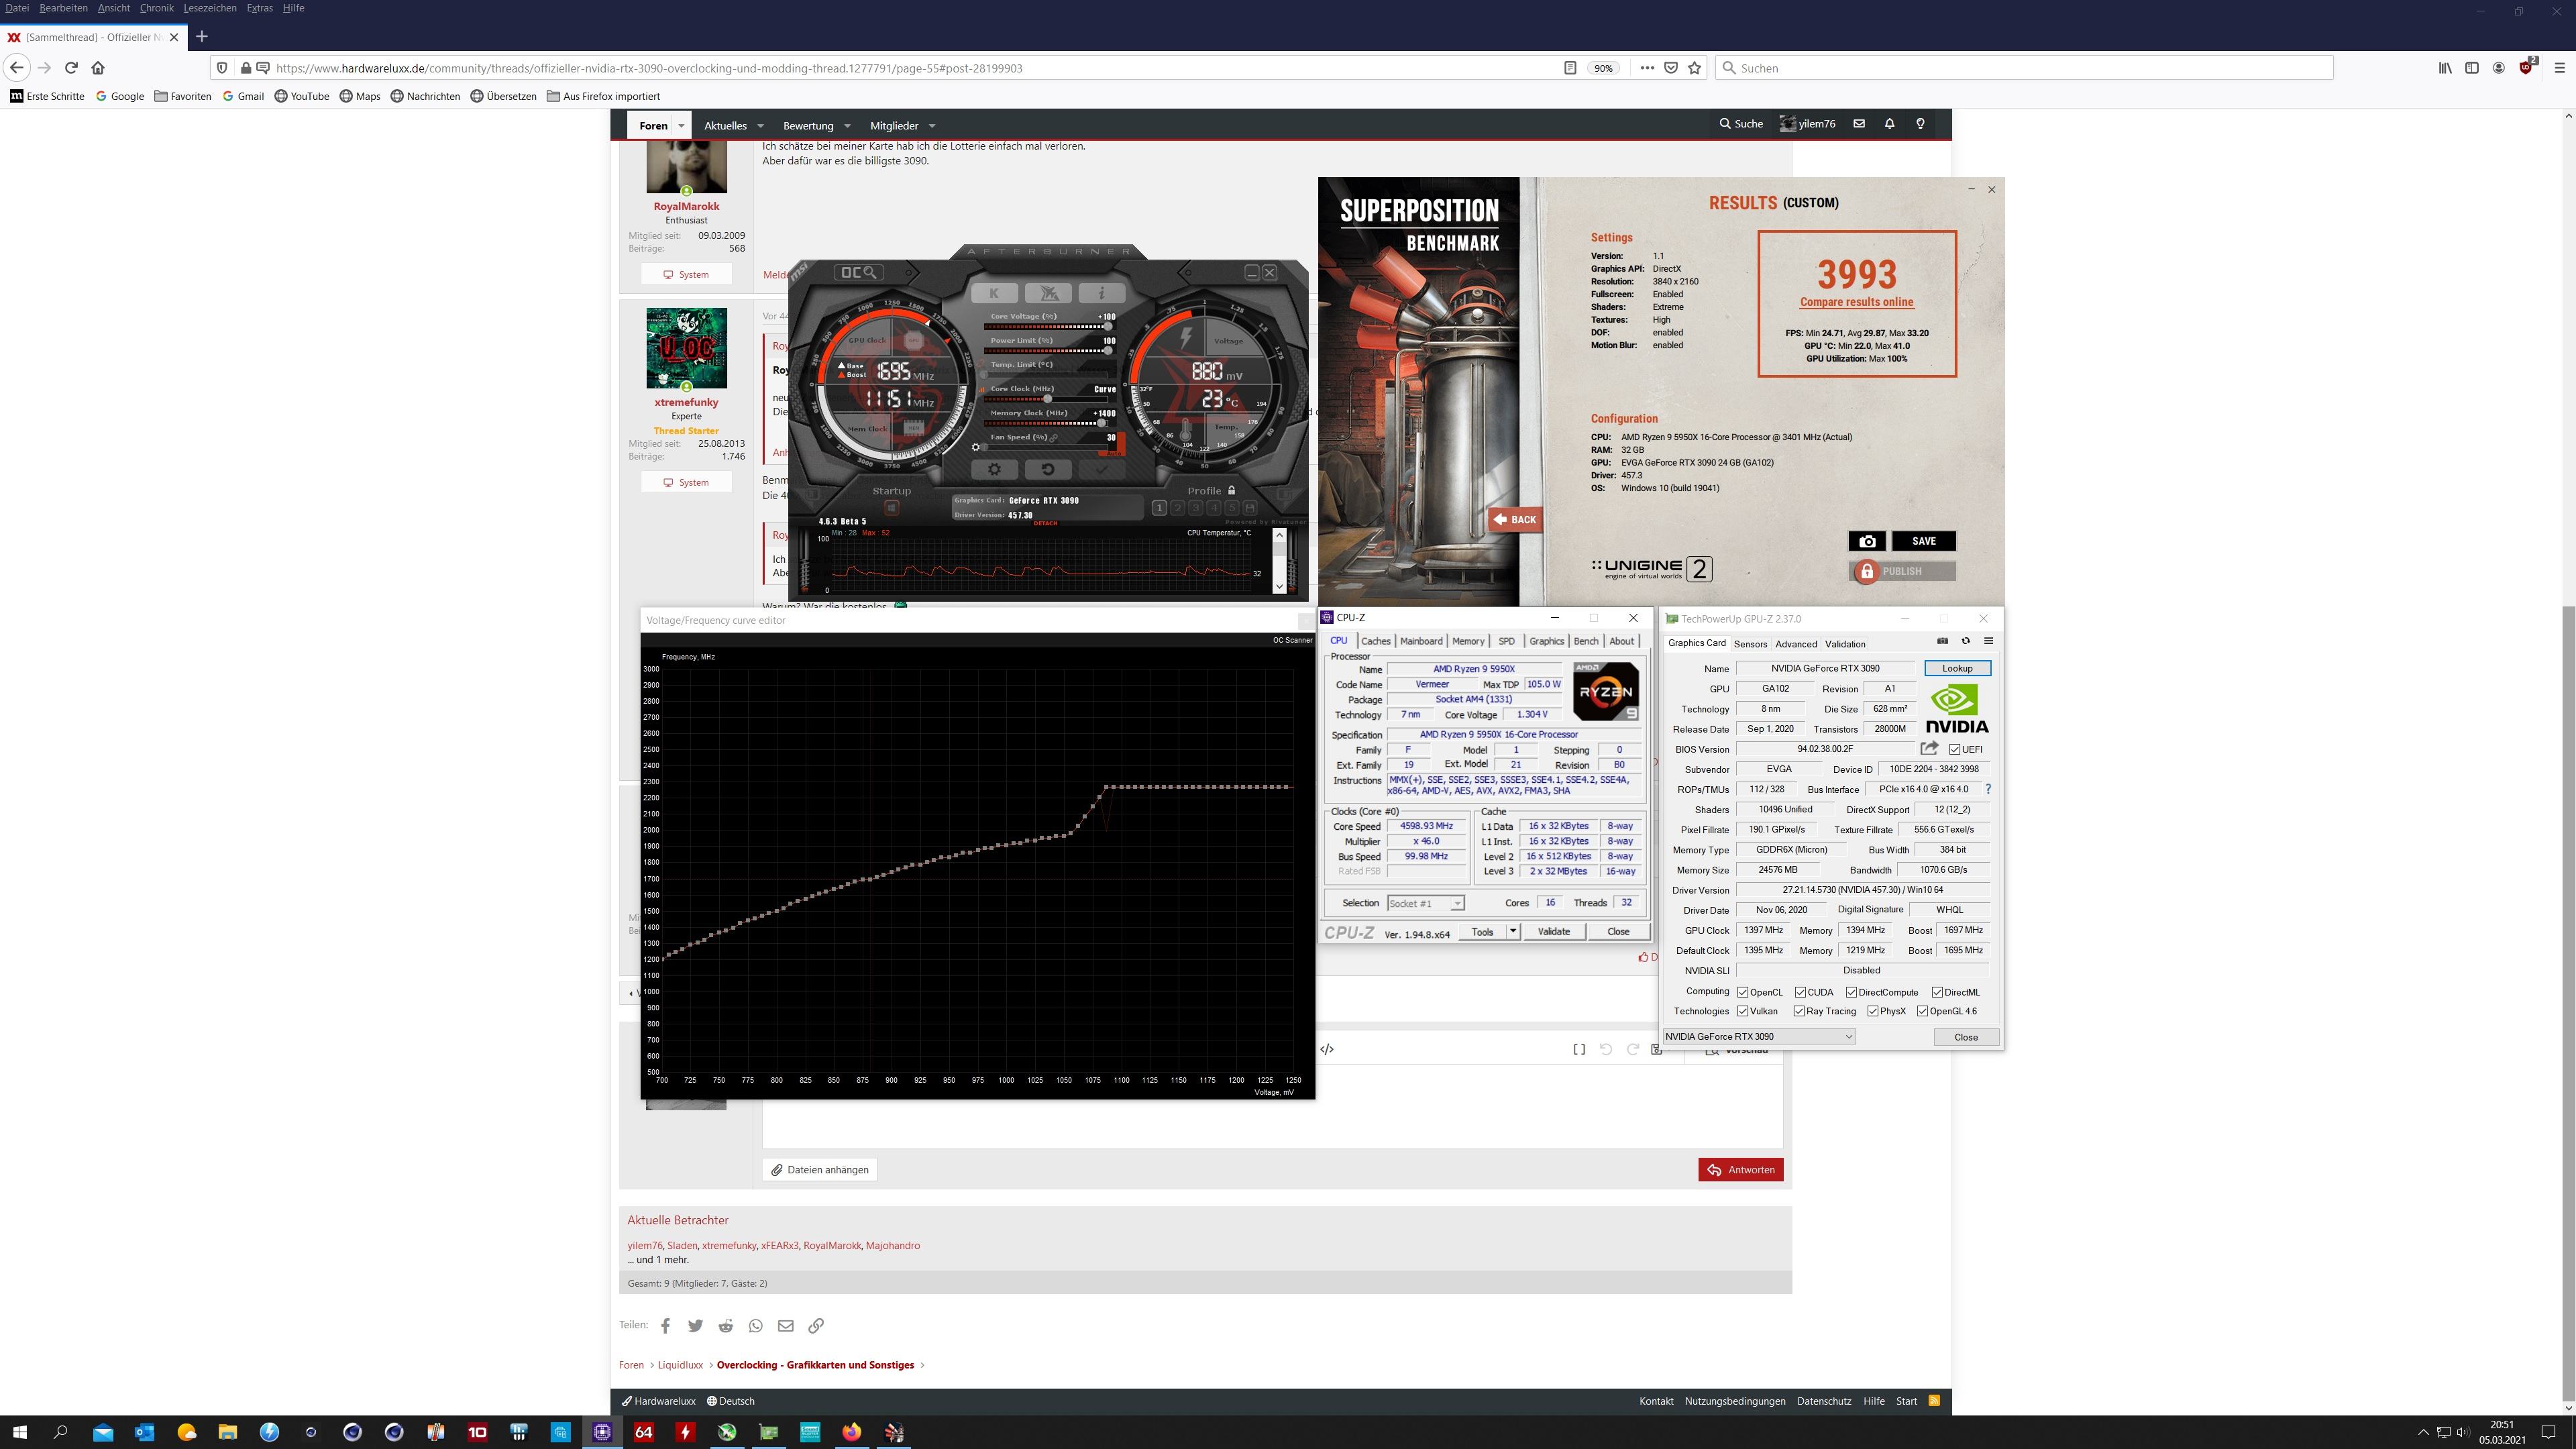Expand Bewertung dropdown arrow in forum navigation
Viewport: 2576px width, 1449px height.
[847, 126]
